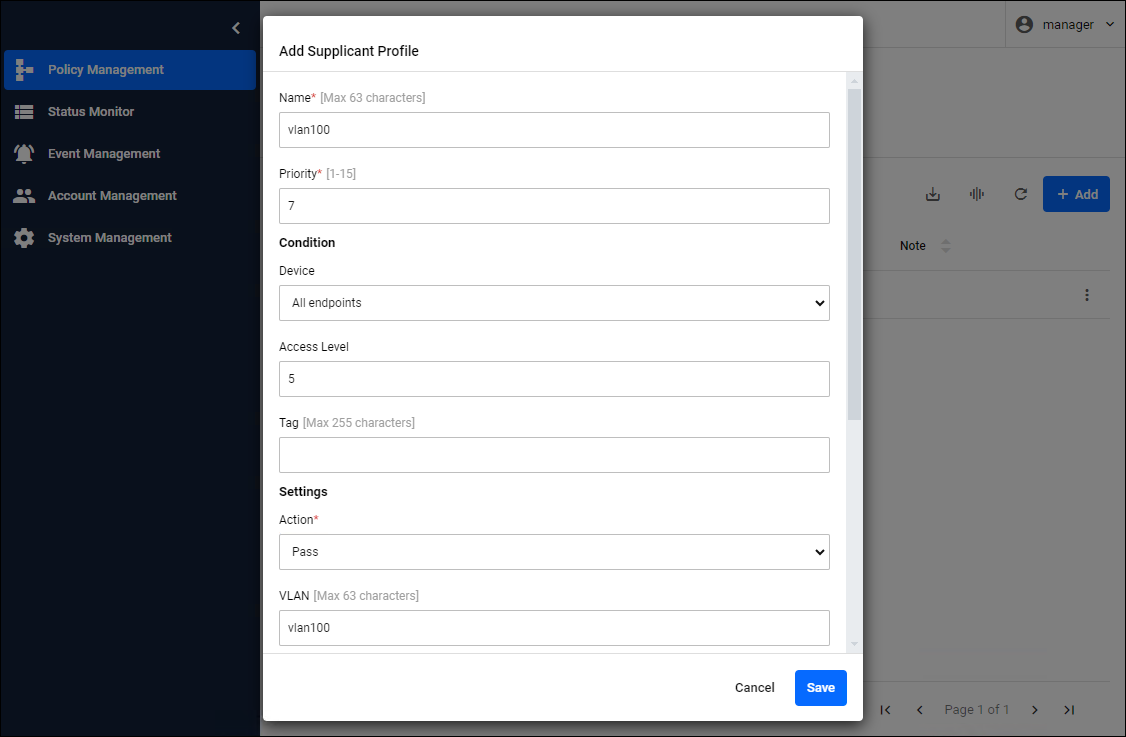The width and height of the screenshot is (1126, 737).
Task: Open Status Monitor in the sidebar
Action: [91, 112]
